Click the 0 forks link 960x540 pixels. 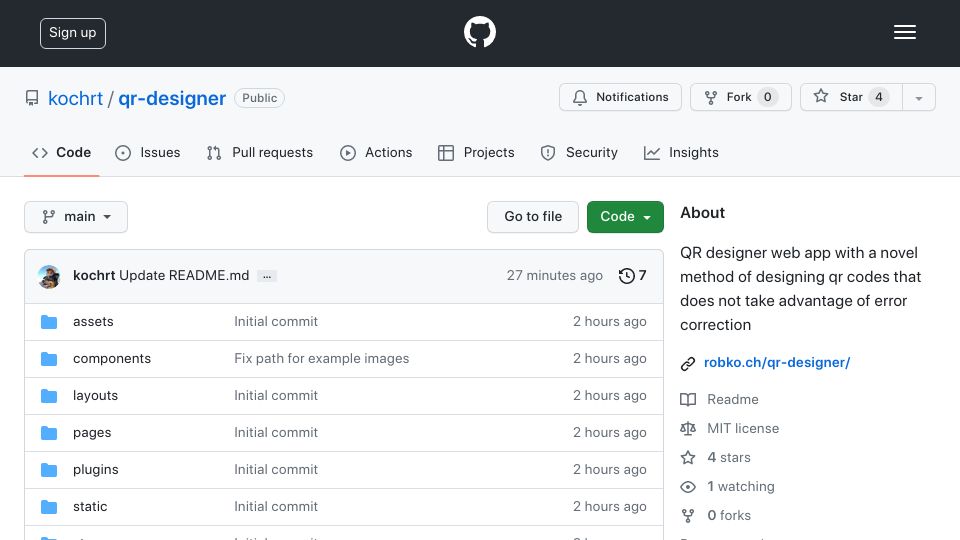[729, 516]
